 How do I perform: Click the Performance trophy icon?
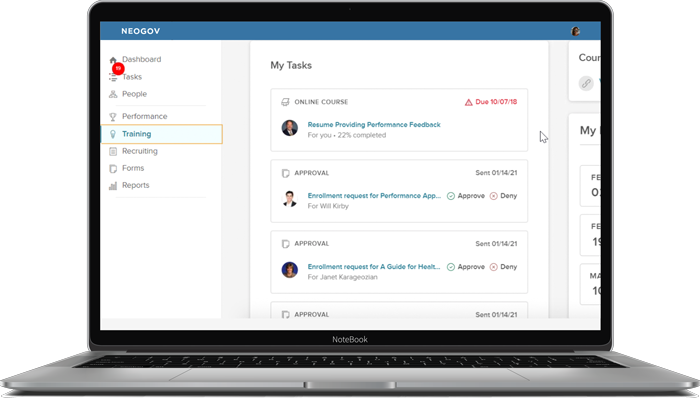point(113,116)
